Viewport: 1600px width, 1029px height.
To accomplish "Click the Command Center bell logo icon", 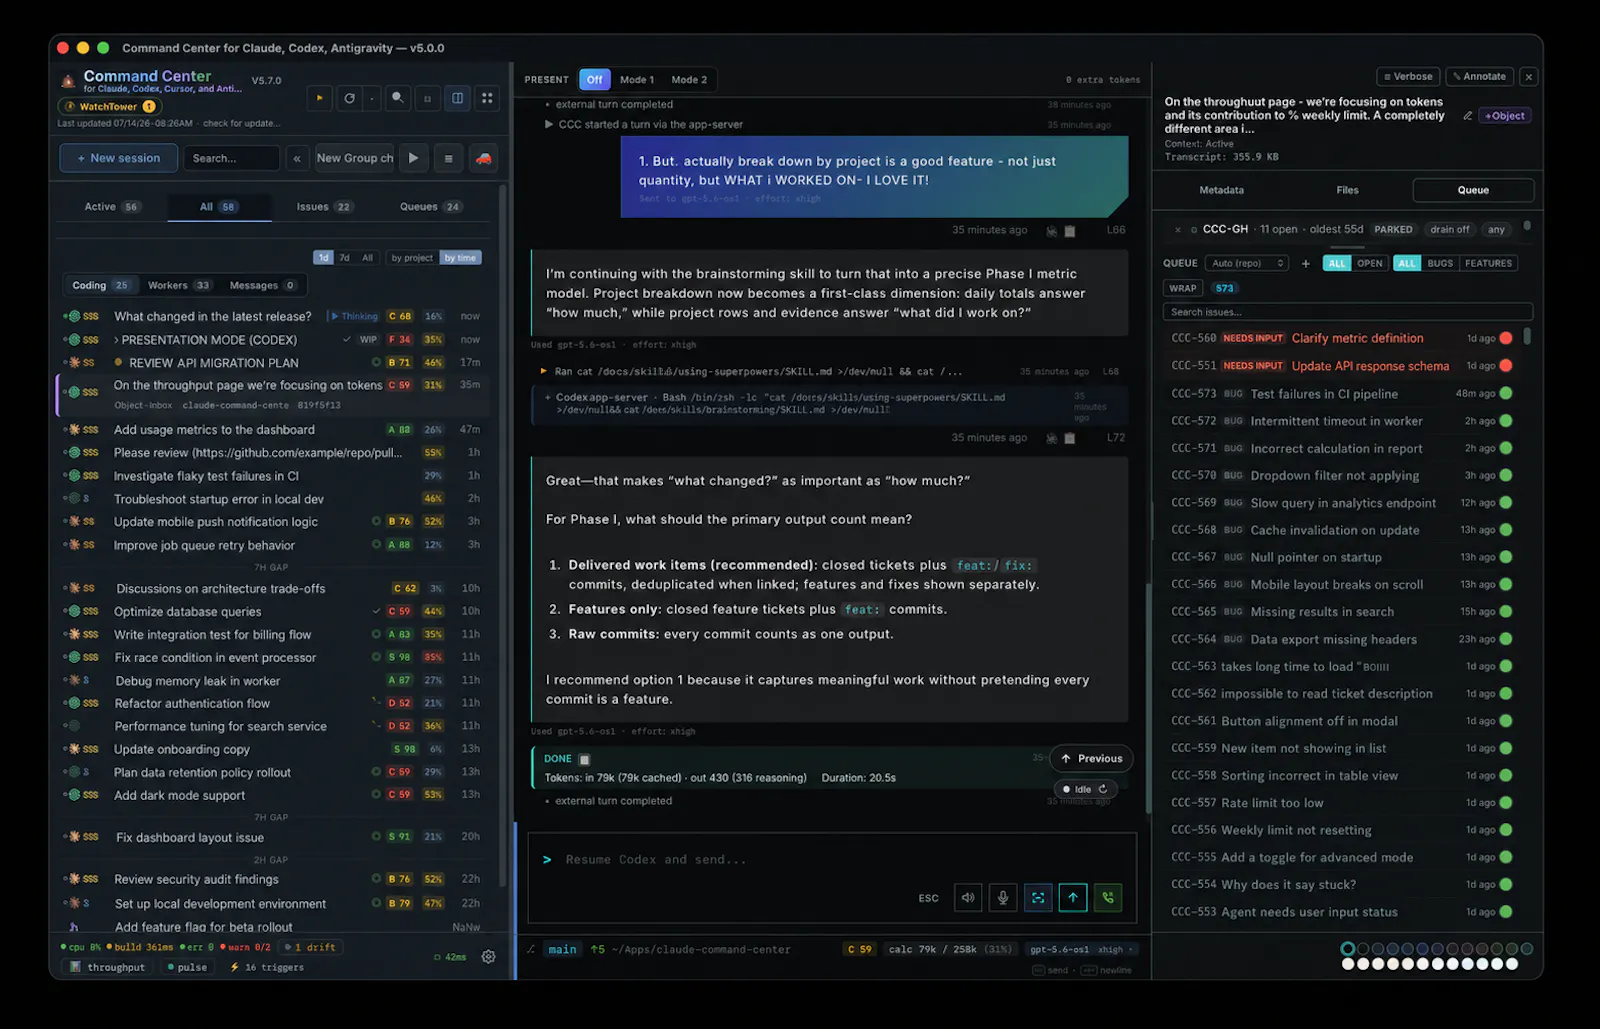I will [x=68, y=81].
